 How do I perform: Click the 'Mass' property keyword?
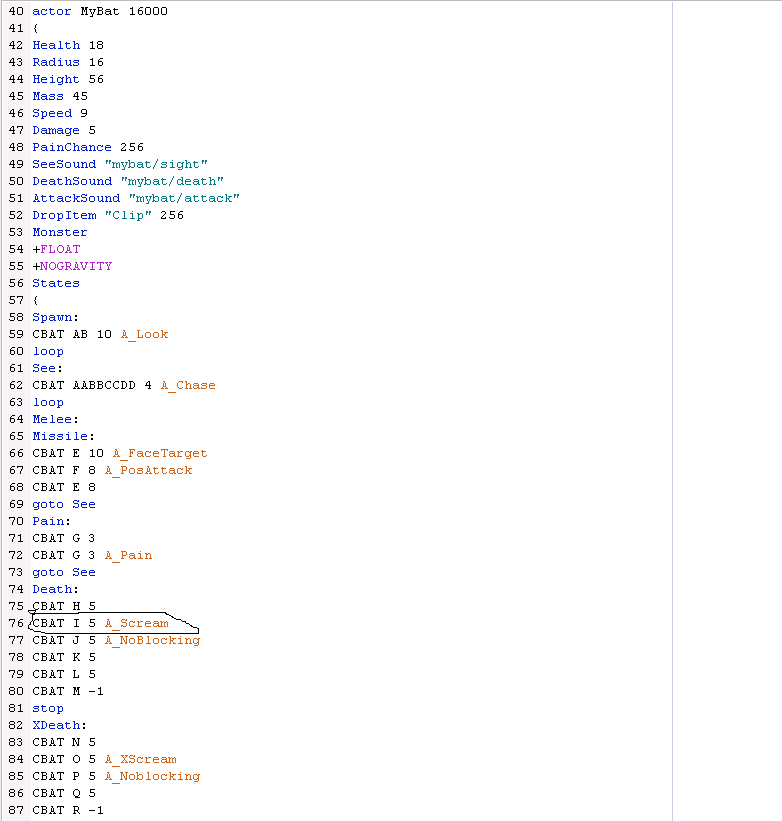pos(48,96)
